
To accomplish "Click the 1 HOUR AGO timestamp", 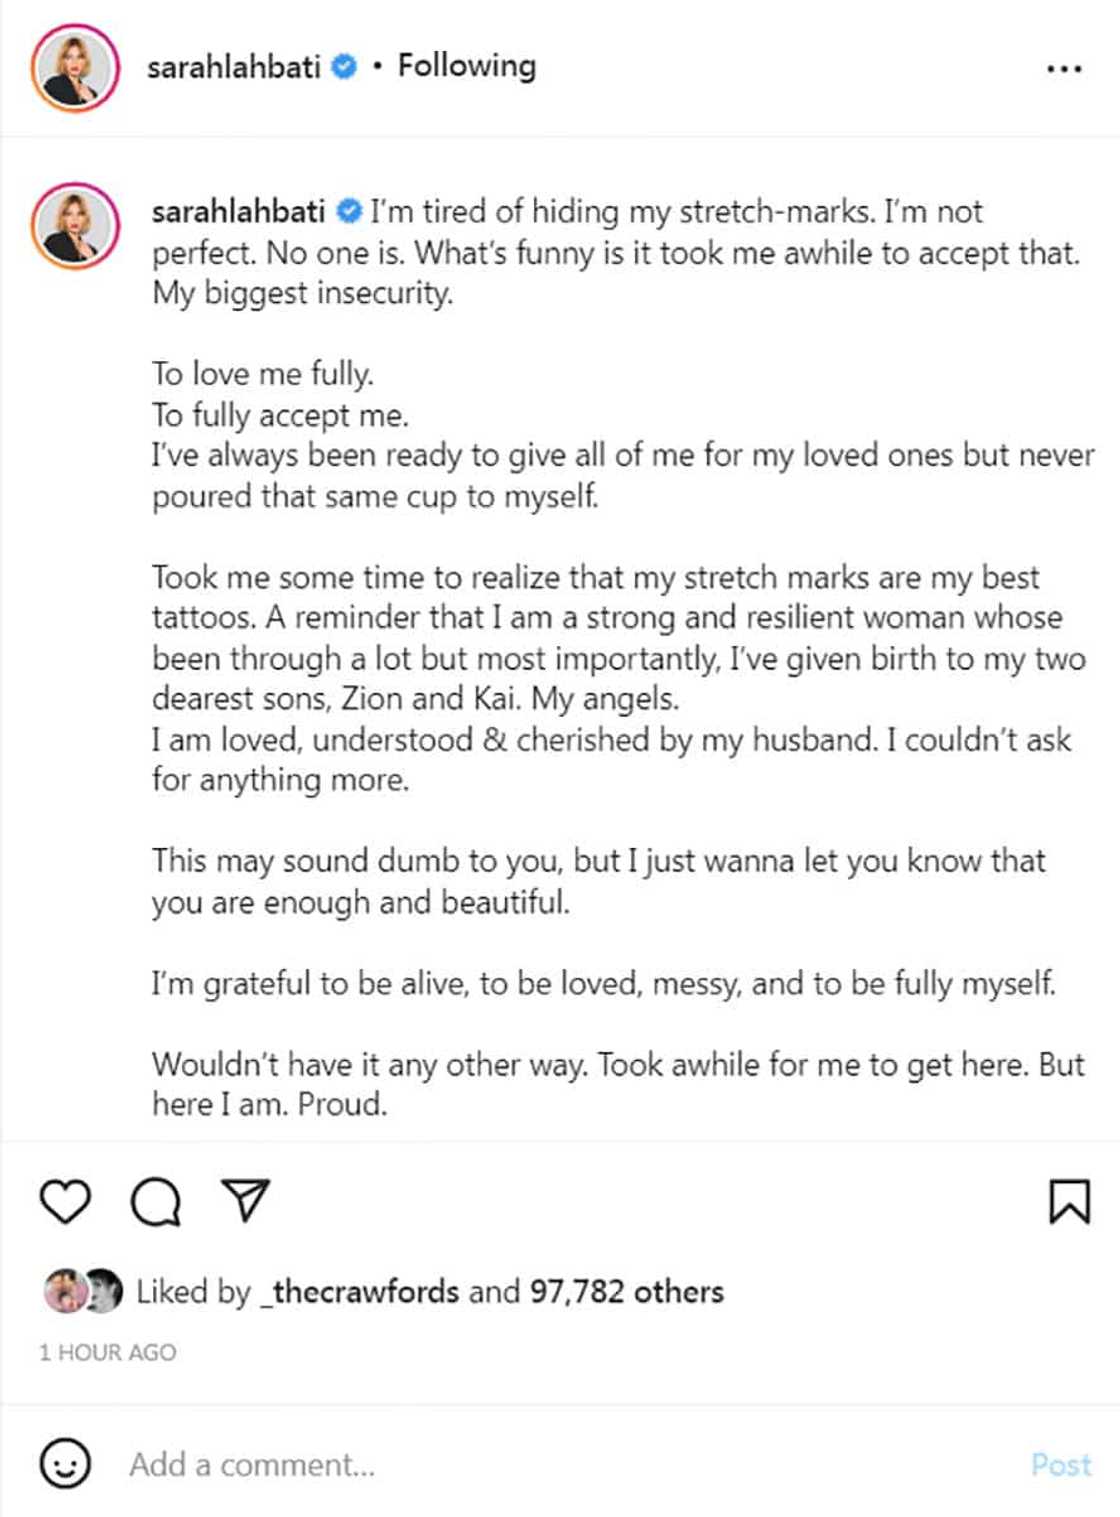I will [108, 1352].
